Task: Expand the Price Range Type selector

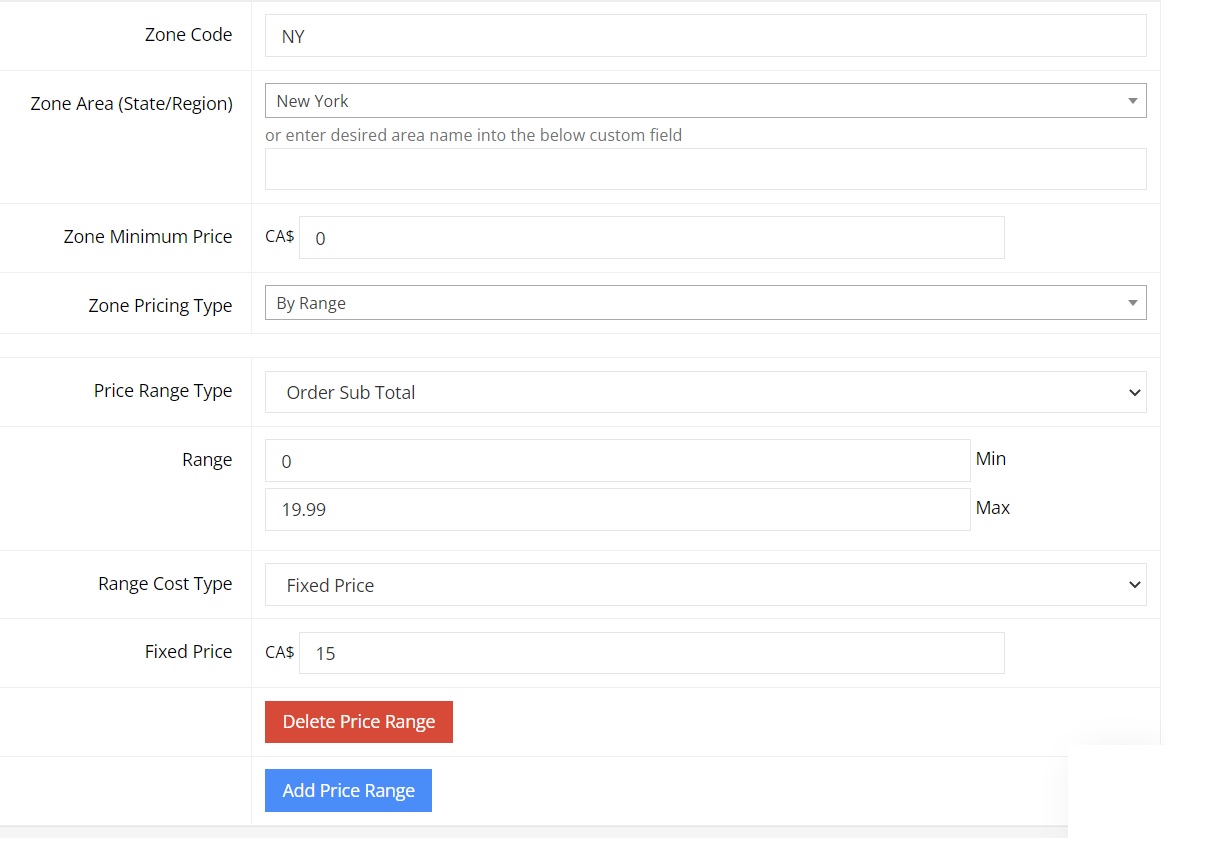Action: pos(705,392)
